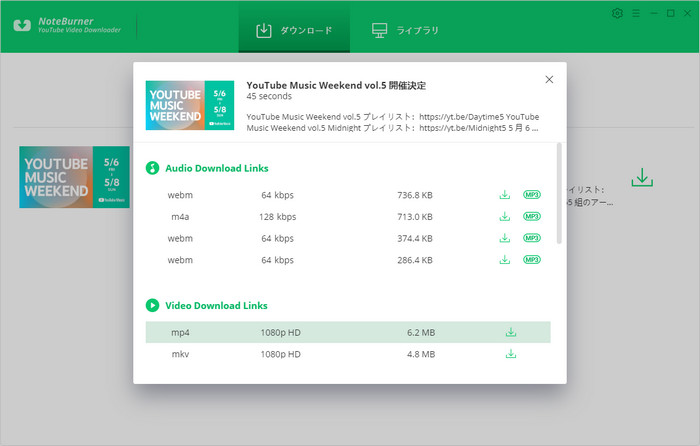Click the Video Download Links play icon

pos(152,305)
